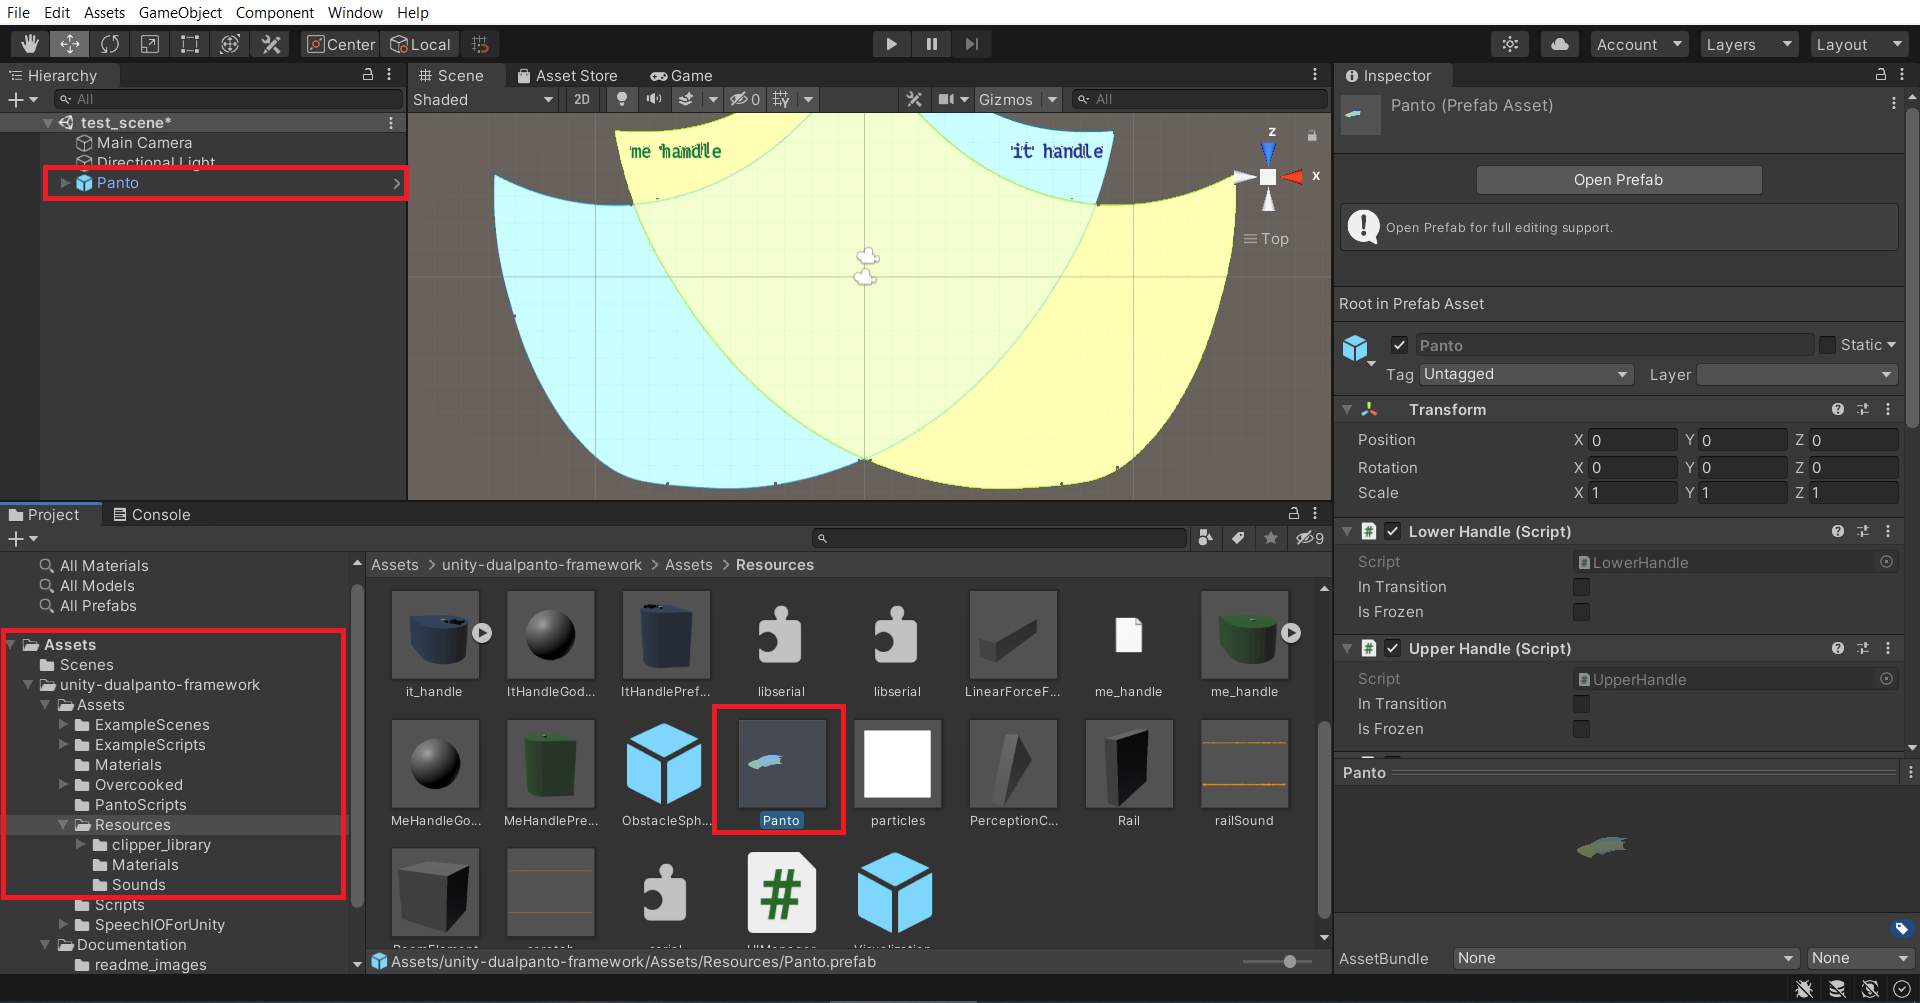Toggle scene grid visibility icon
The height and width of the screenshot is (1003, 1920).
[782, 99]
